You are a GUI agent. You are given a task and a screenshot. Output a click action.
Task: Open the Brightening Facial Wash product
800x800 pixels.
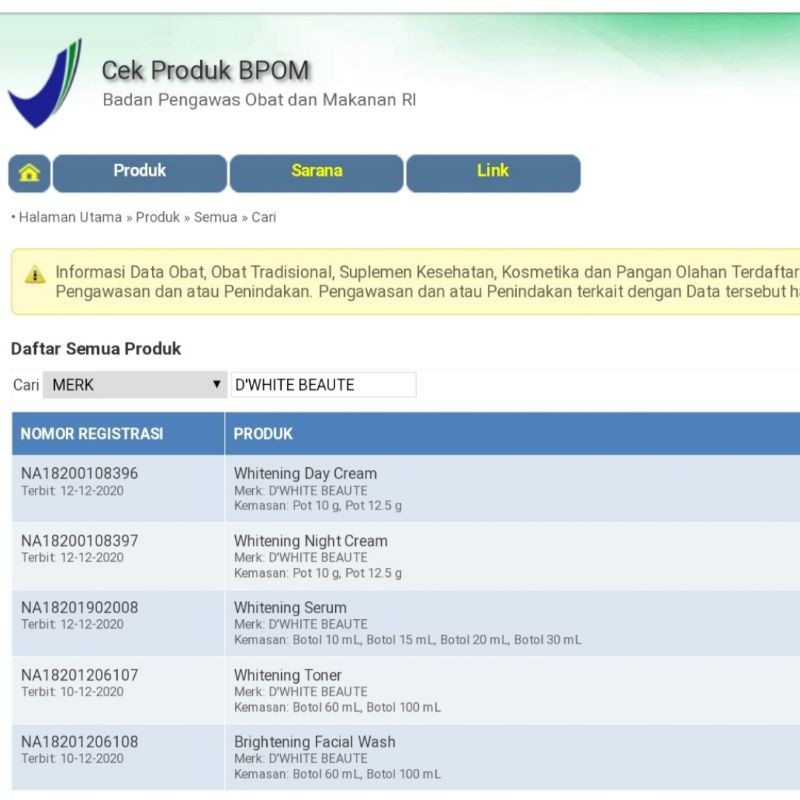click(x=315, y=742)
